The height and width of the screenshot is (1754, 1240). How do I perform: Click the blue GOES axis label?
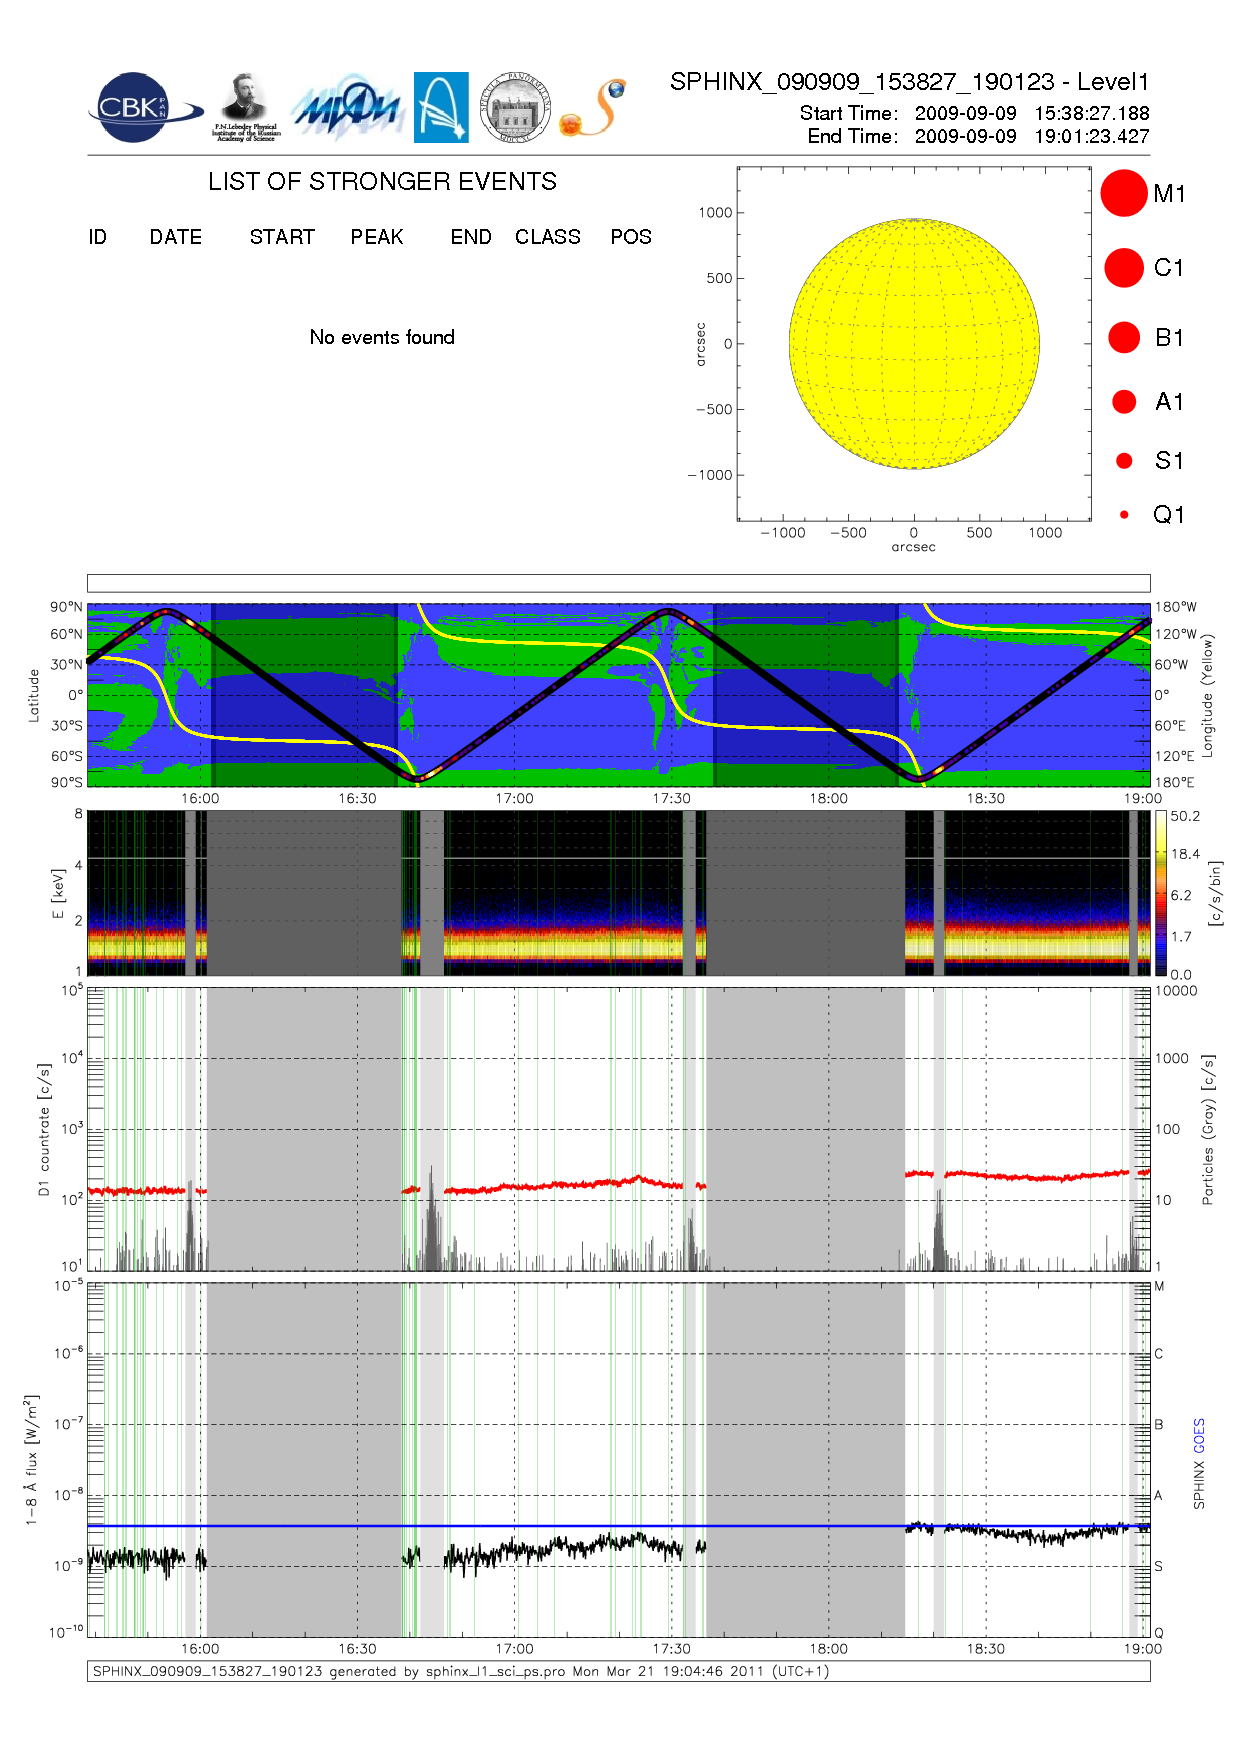click(x=1199, y=1436)
